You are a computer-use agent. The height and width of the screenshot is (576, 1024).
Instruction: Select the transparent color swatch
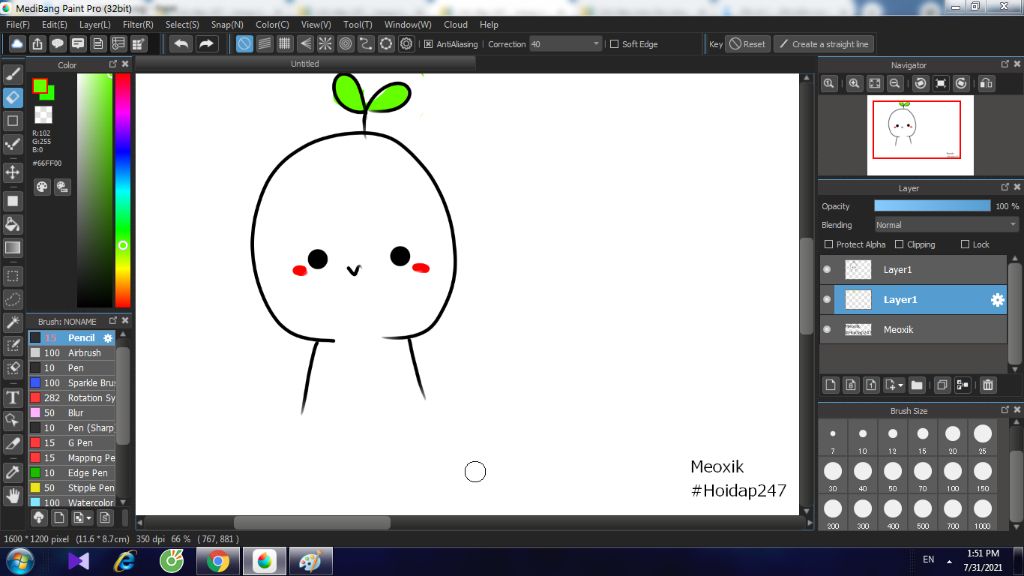(x=43, y=115)
